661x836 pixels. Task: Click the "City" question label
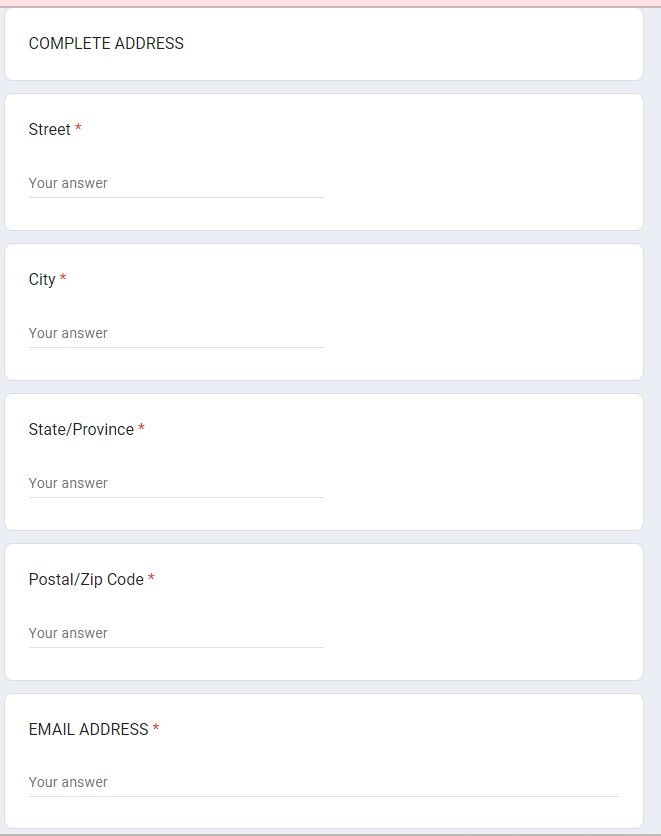coord(42,280)
